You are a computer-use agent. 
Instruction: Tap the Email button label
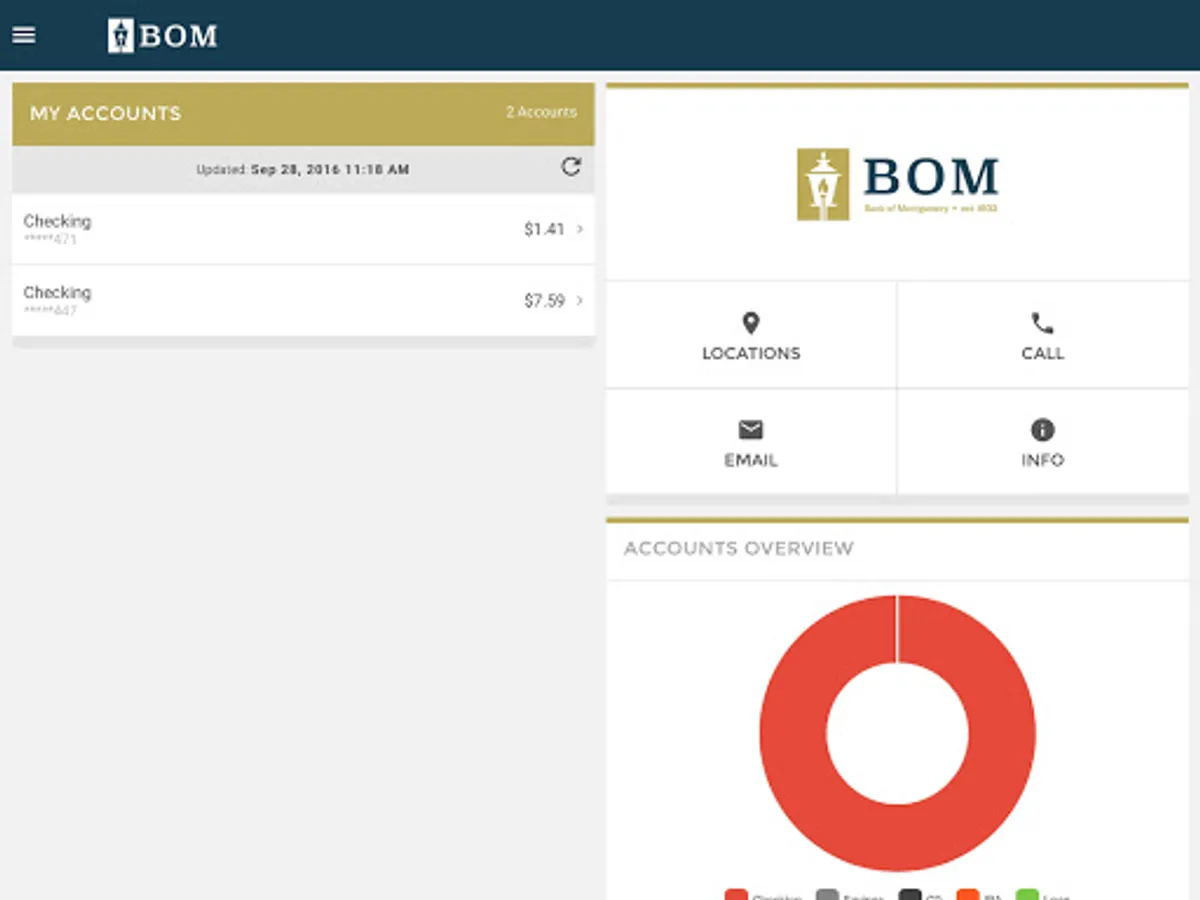[x=751, y=460]
